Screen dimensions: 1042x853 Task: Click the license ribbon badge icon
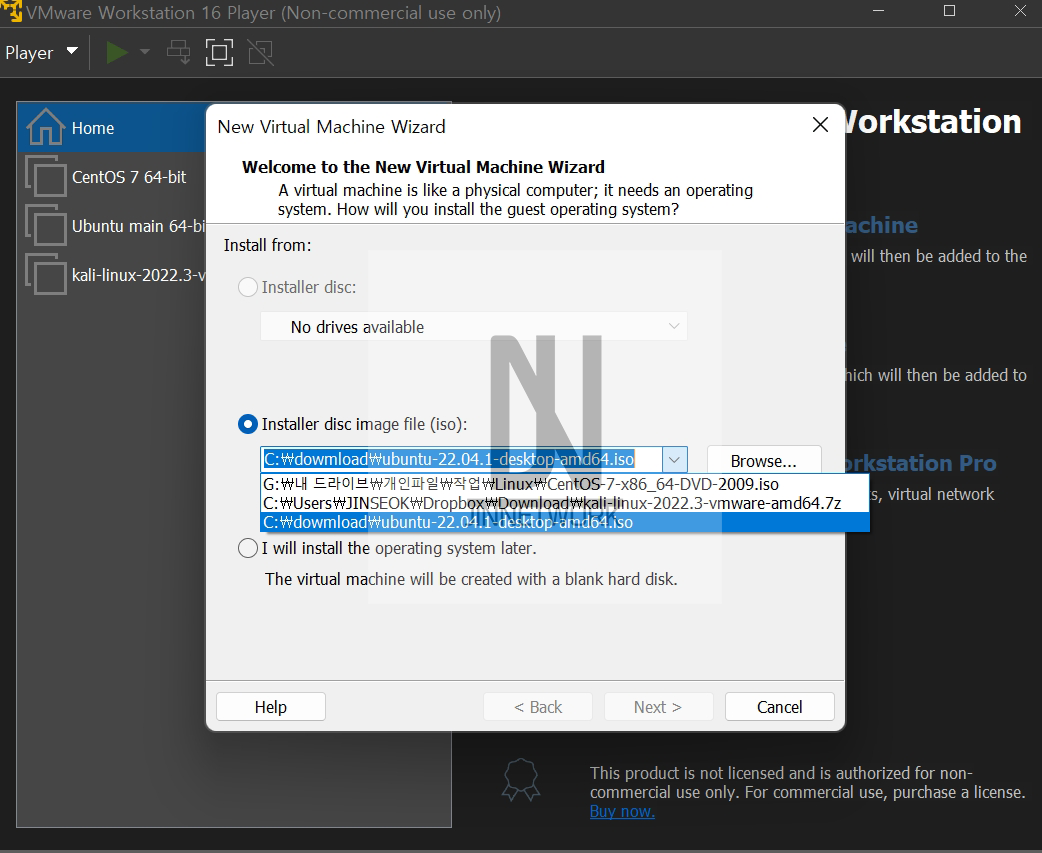pos(521,780)
